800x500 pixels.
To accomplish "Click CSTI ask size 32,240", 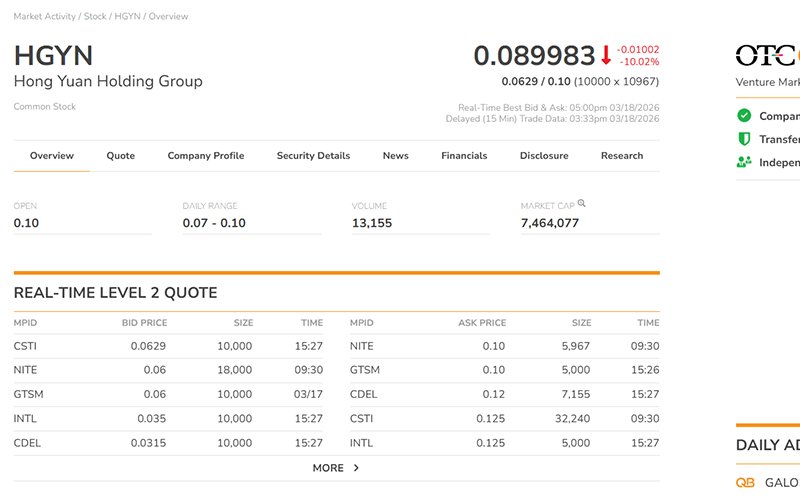I will tap(572, 418).
